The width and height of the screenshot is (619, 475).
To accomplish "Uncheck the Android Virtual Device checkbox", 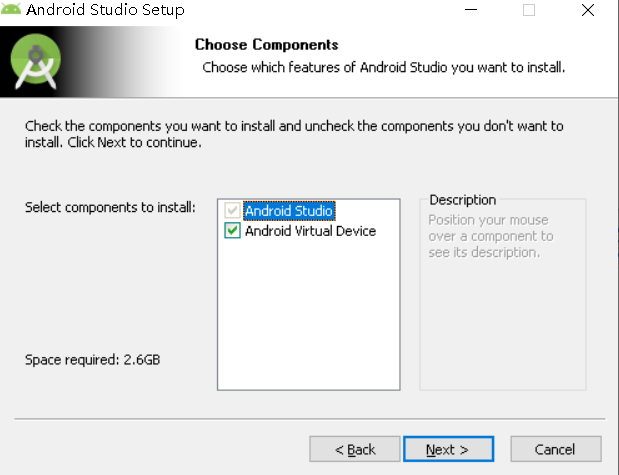I will [233, 231].
